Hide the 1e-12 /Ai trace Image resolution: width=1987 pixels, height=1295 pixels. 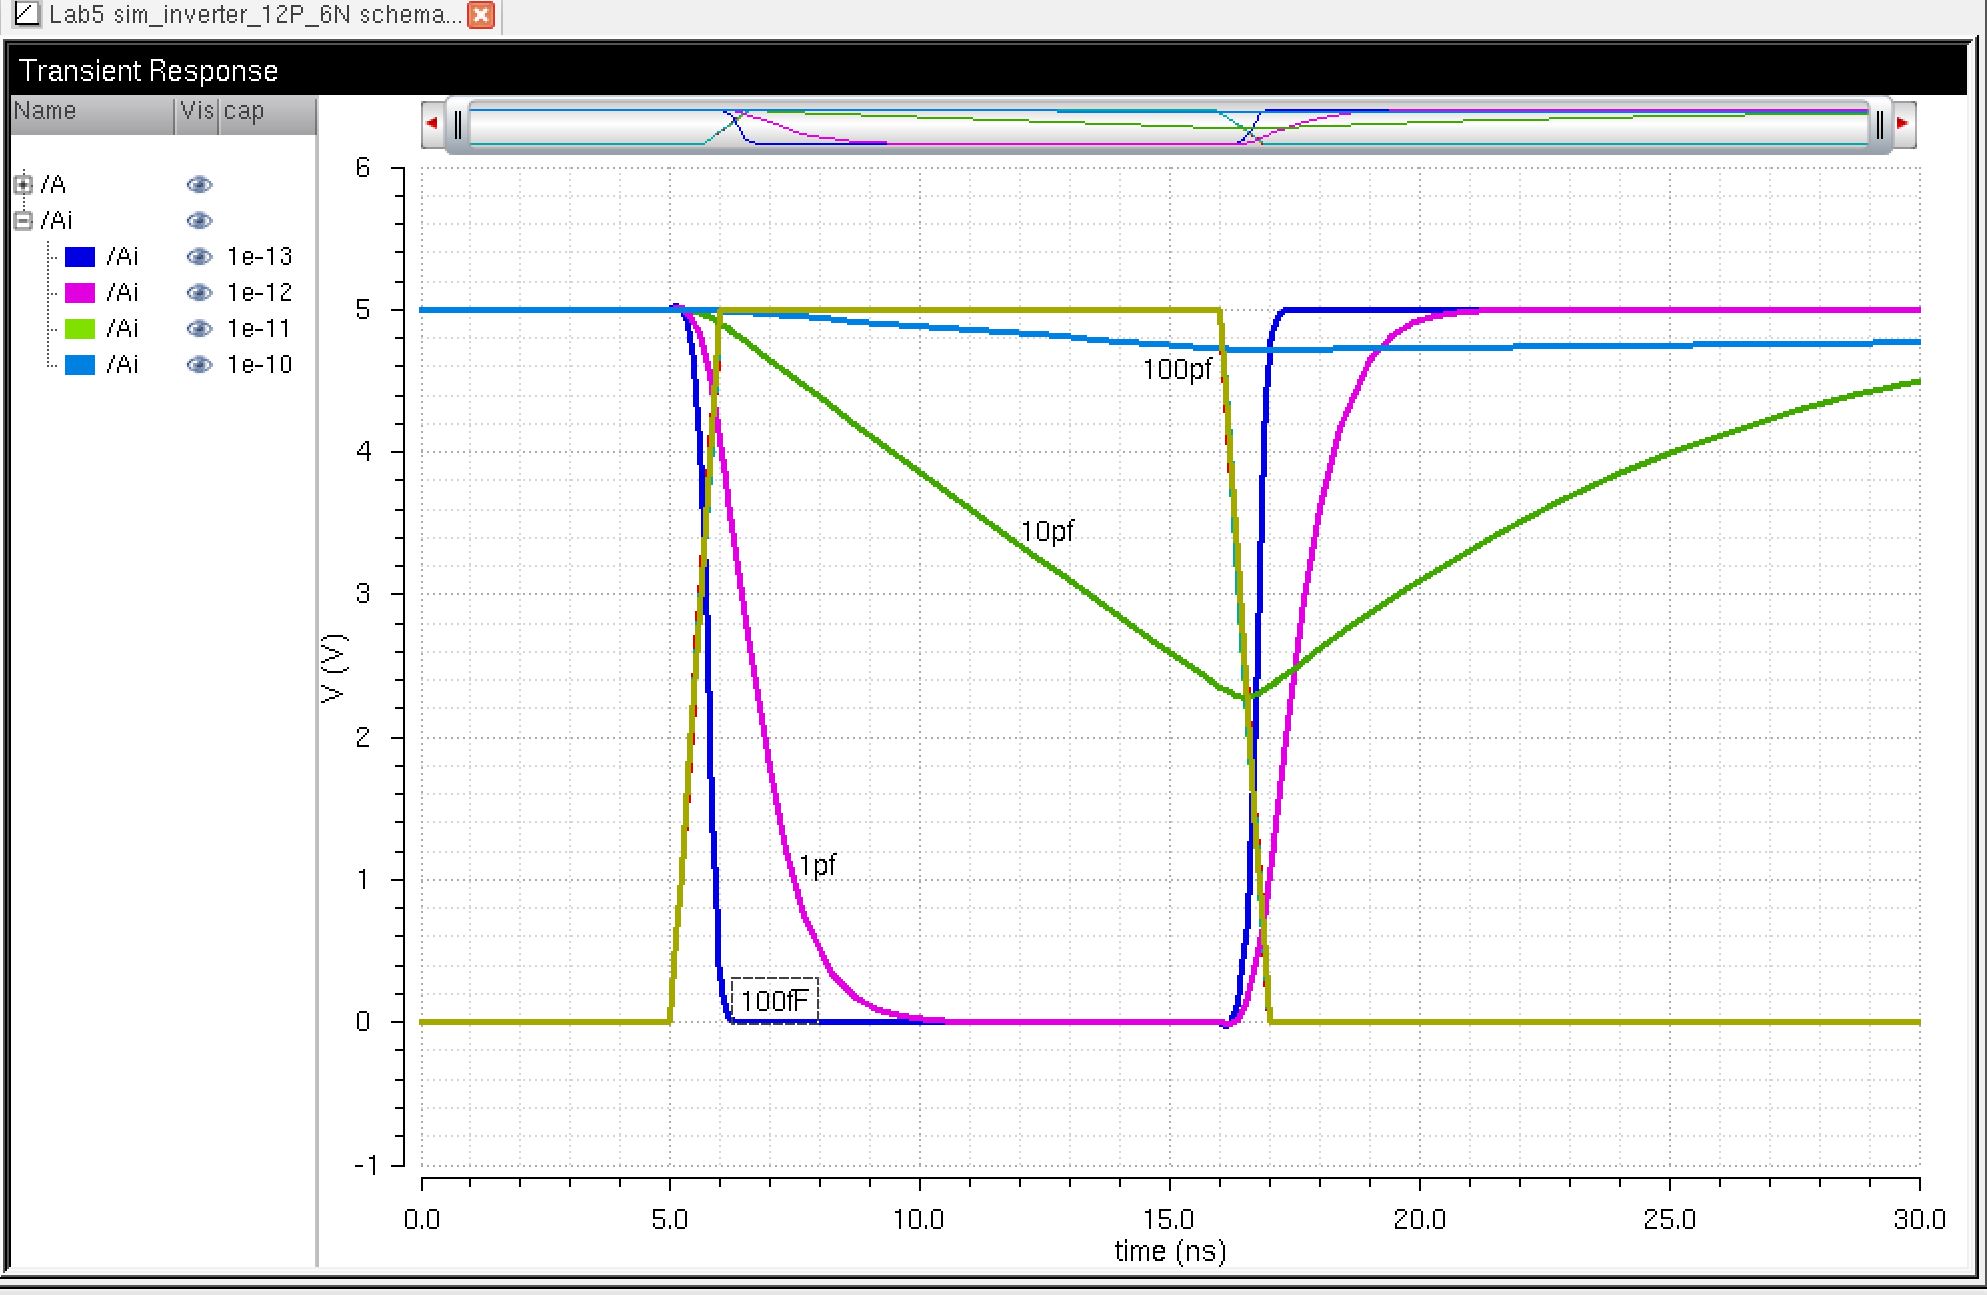click(199, 293)
